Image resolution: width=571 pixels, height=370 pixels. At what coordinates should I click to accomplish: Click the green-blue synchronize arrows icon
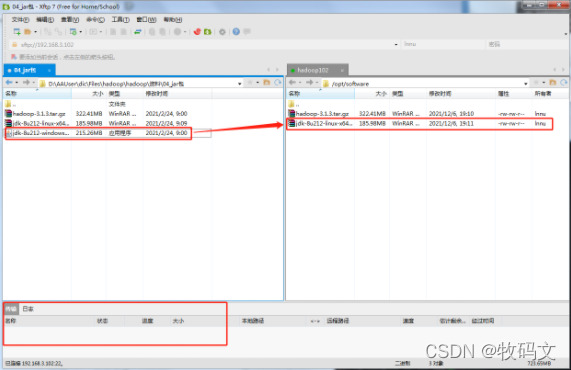[x=137, y=32]
